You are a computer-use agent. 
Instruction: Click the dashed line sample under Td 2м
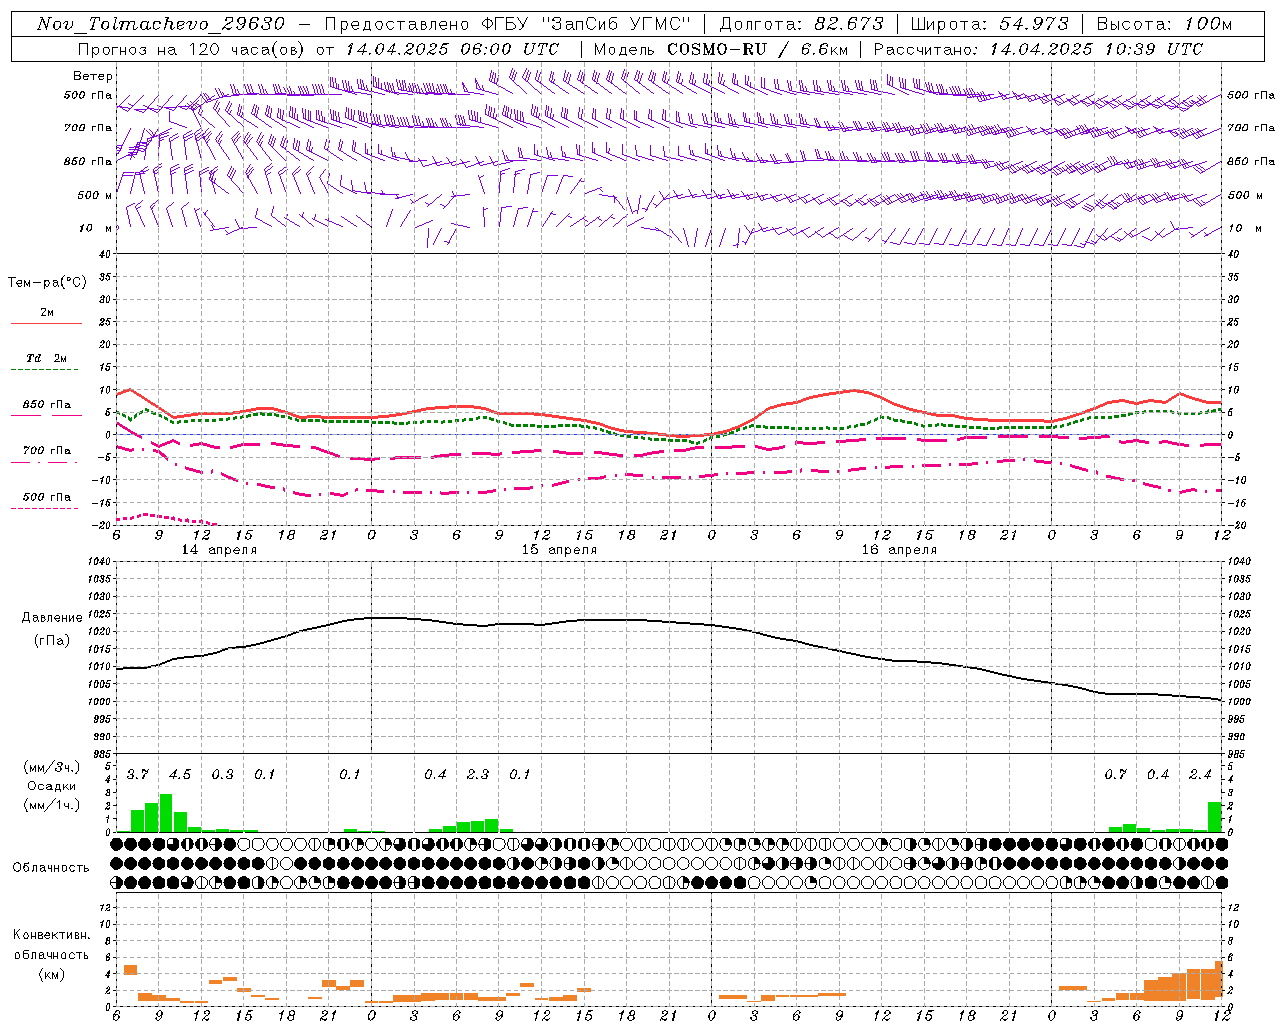[47, 370]
